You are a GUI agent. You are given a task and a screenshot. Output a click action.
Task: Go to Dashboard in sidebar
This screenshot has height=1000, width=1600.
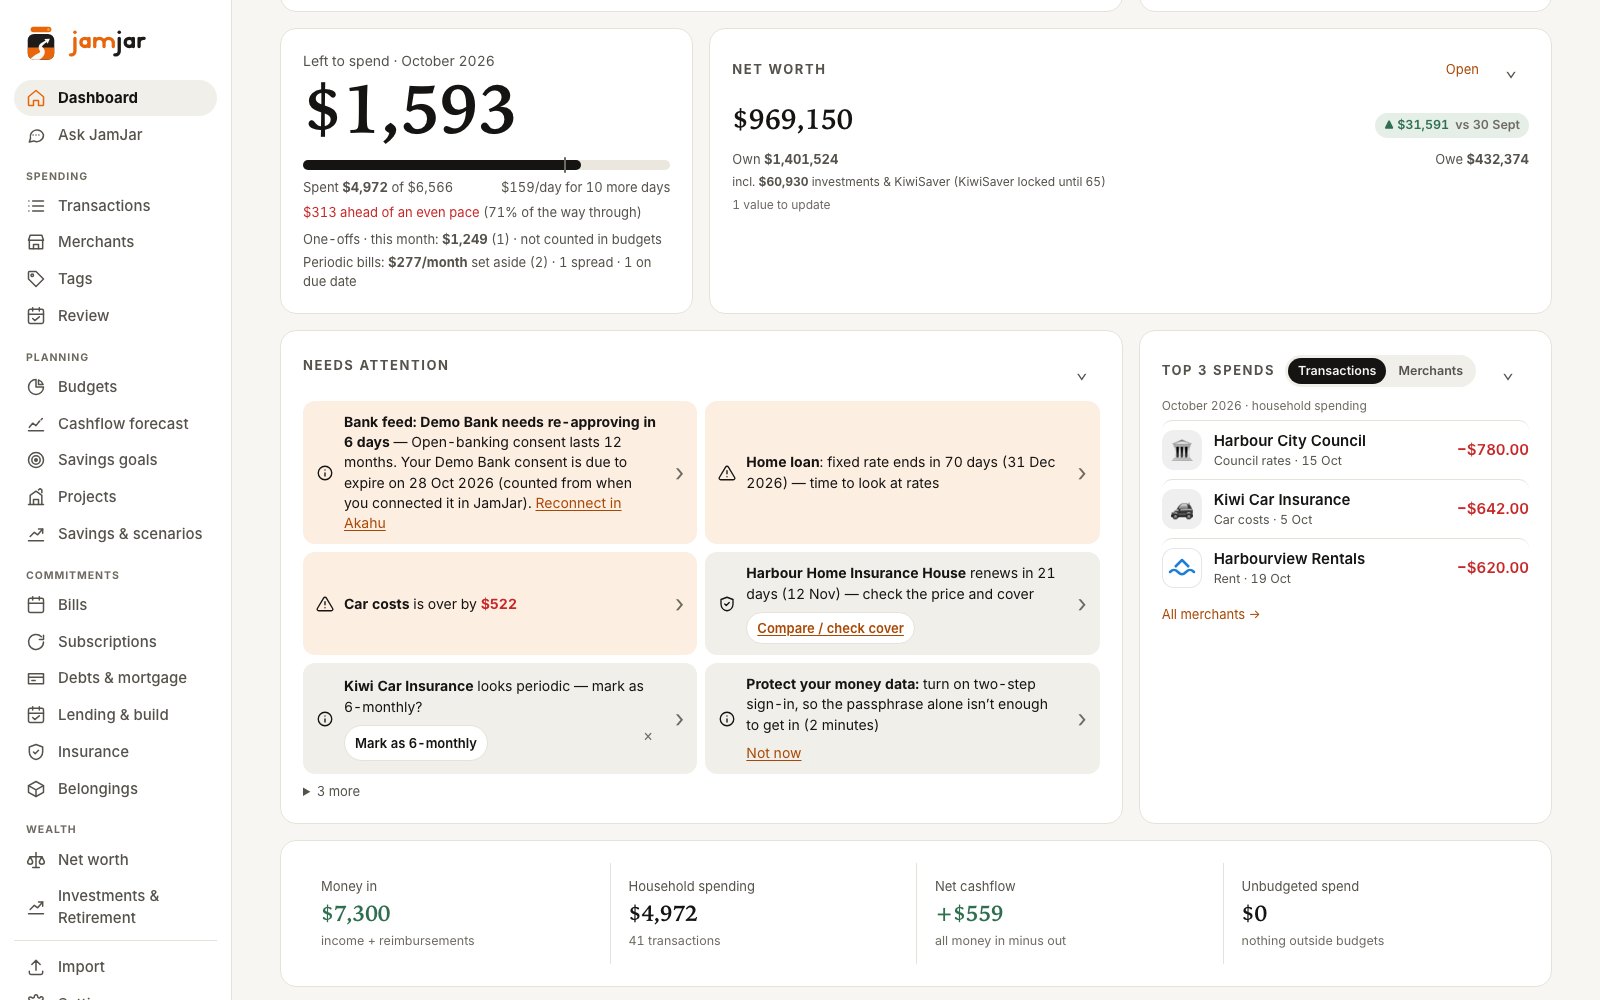pos(115,98)
